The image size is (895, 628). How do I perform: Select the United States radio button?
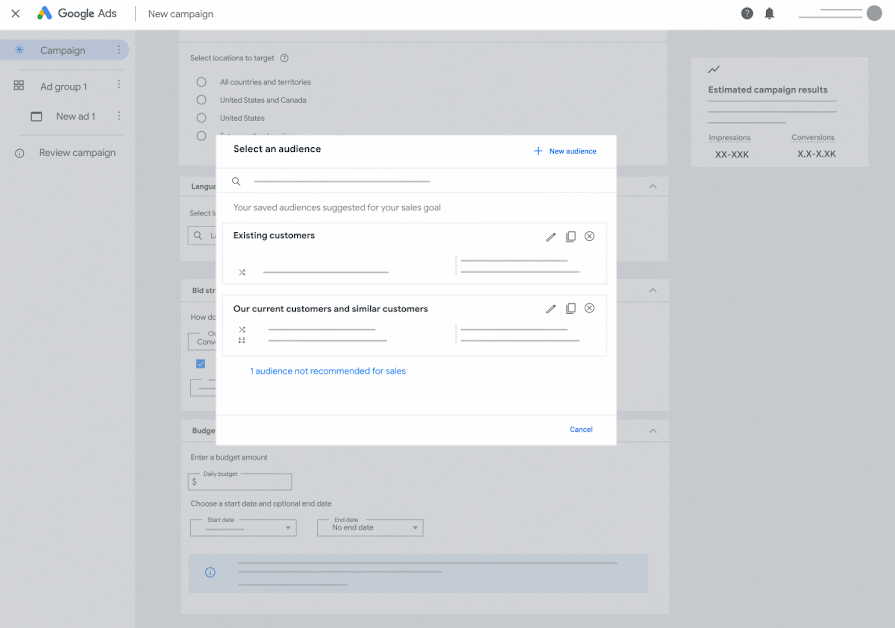[201, 118]
